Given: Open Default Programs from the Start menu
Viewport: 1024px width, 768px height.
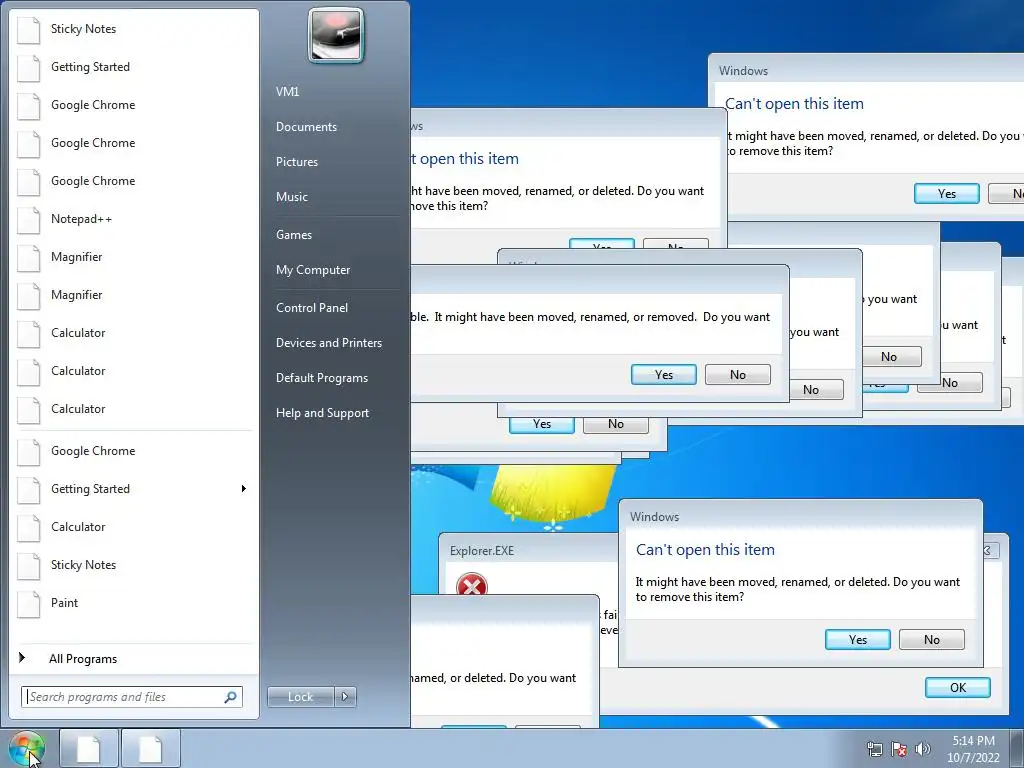Looking at the screenshot, I should [x=321, y=378].
